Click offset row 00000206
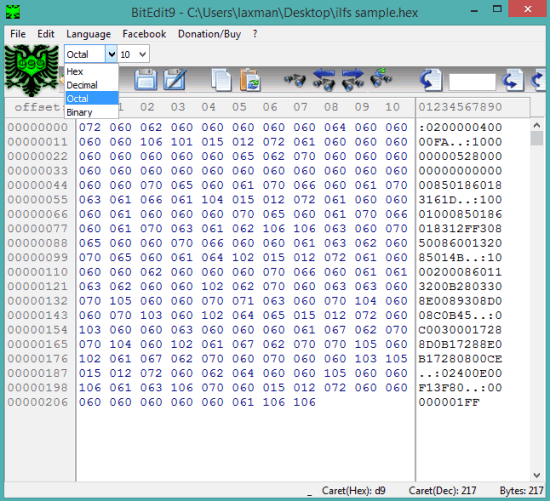The width and height of the screenshot is (550, 501). pos(38,402)
